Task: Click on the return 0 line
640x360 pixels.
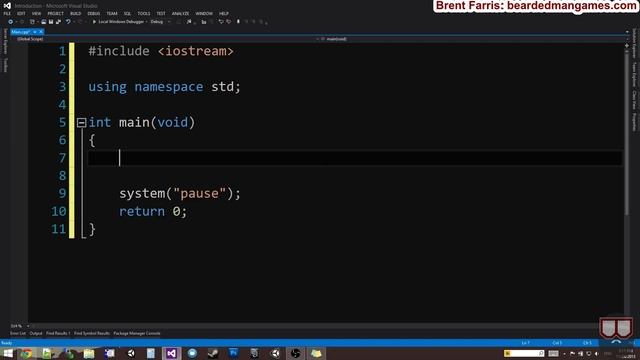Action: click(153, 211)
